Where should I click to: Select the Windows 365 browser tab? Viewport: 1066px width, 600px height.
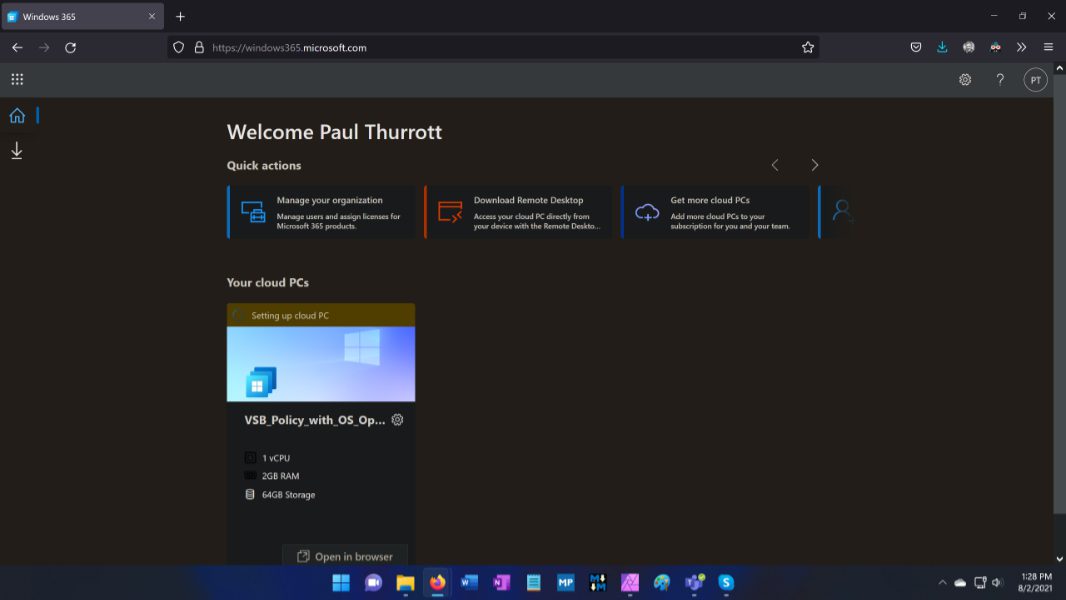point(80,17)
